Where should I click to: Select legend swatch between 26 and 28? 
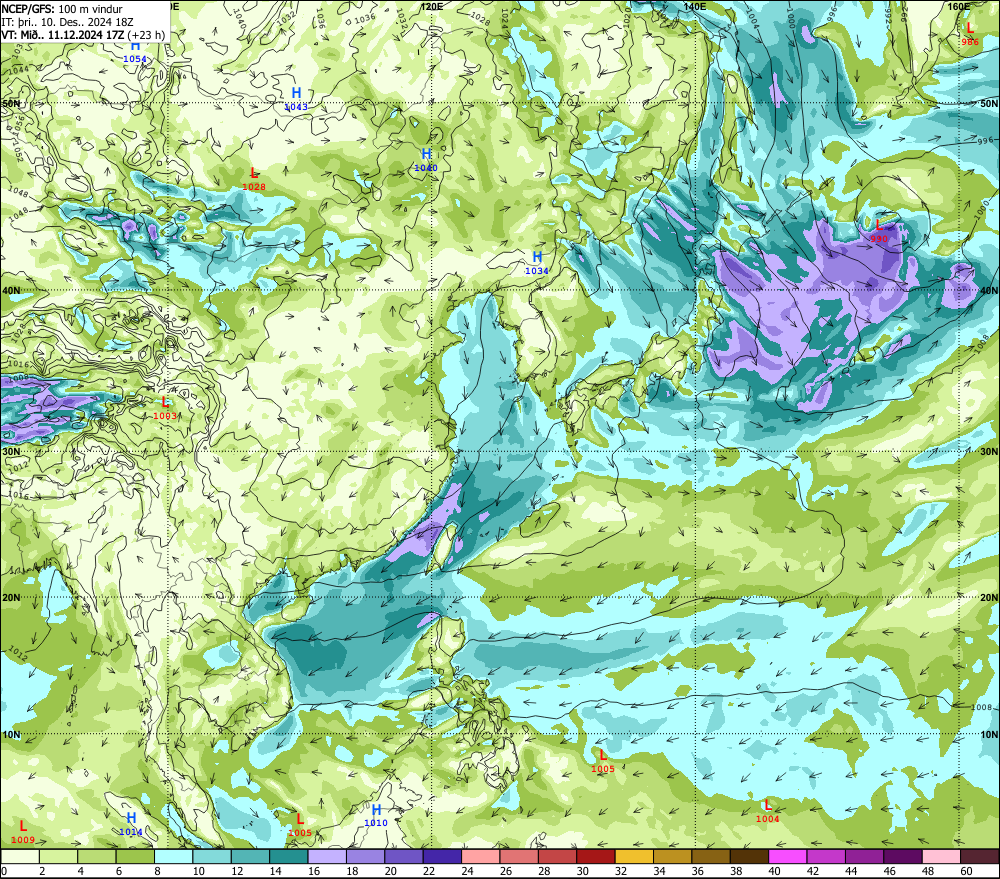[519, 857]
